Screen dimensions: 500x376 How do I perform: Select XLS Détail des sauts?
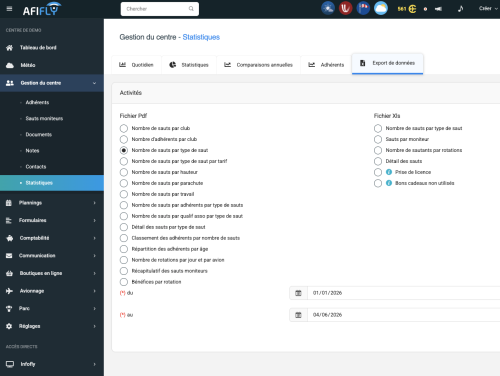pyautogui.click(x=378, y=161)
